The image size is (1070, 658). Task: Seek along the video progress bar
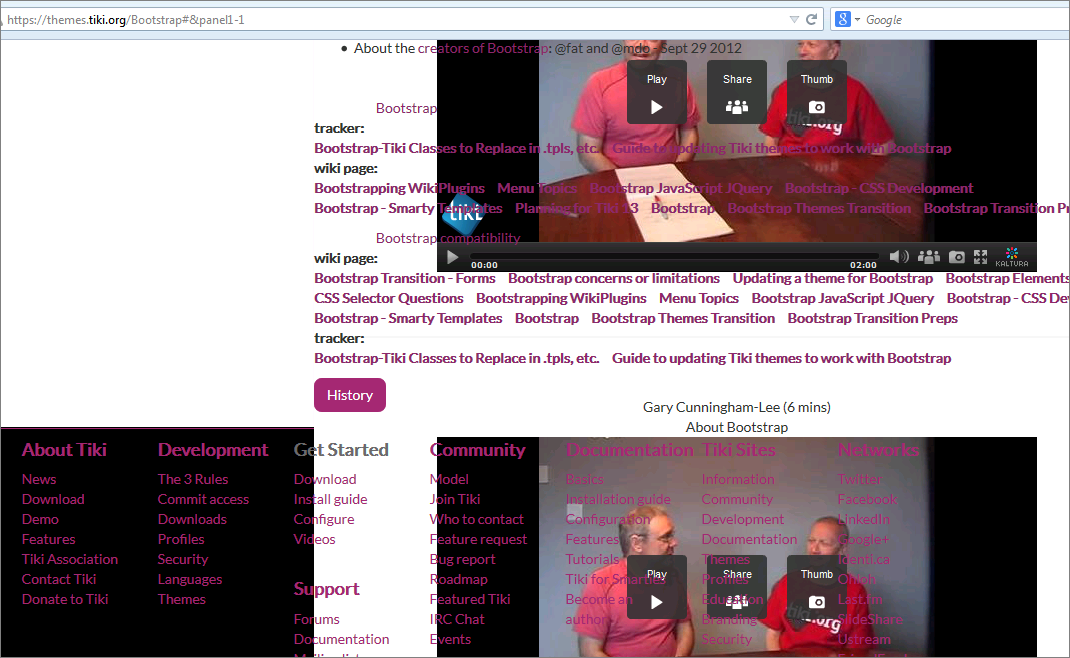(x=672, y=256)
